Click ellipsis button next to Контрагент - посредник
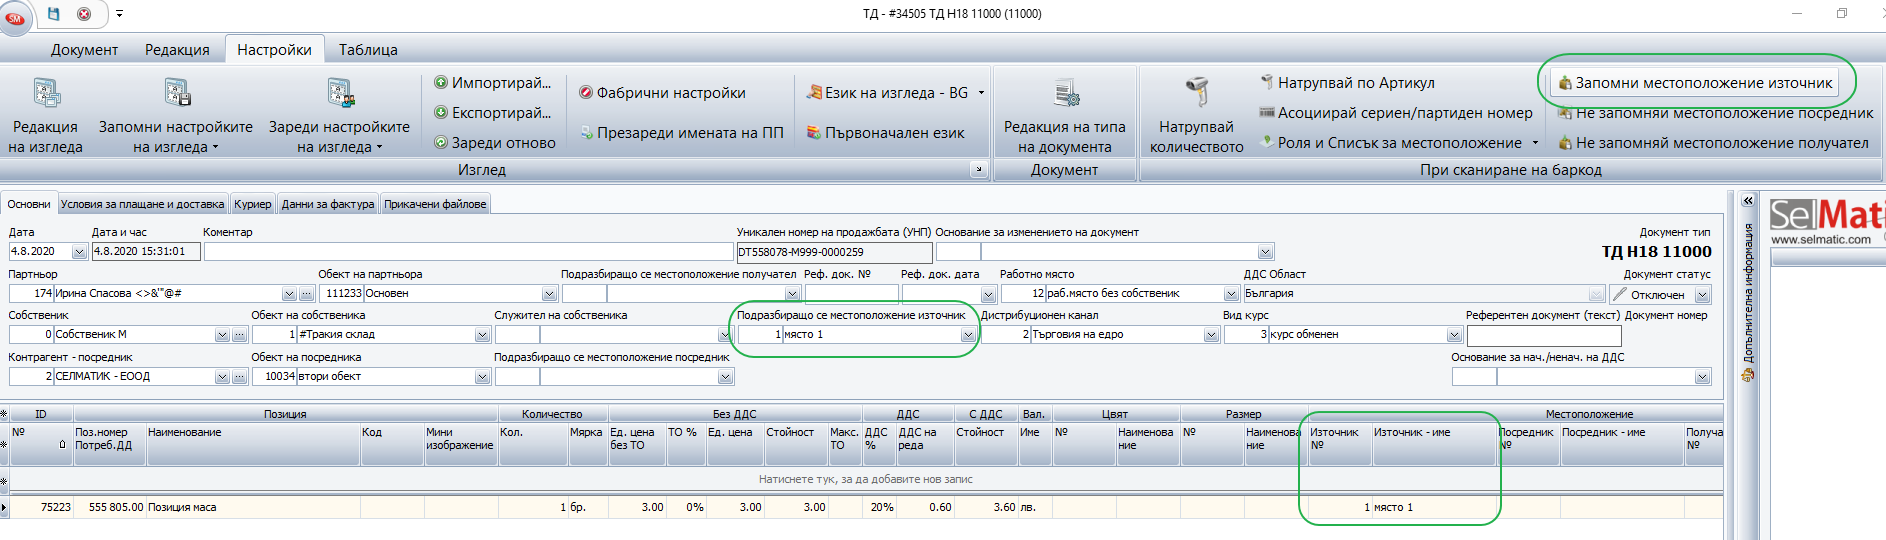This screenshot has width=1886, height=540. point(240,377)
